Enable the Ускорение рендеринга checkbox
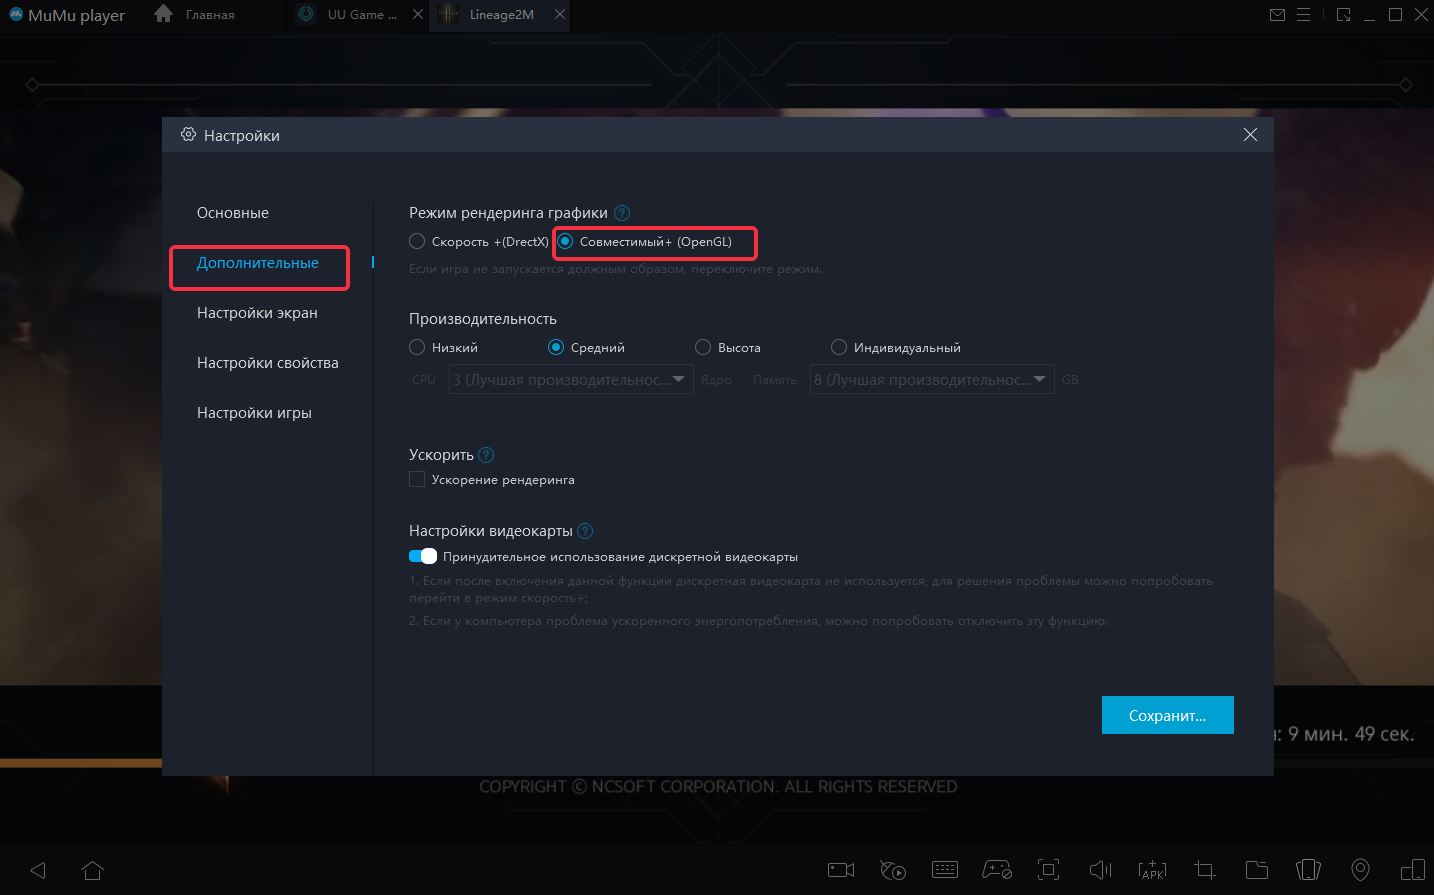 (417, 480)
